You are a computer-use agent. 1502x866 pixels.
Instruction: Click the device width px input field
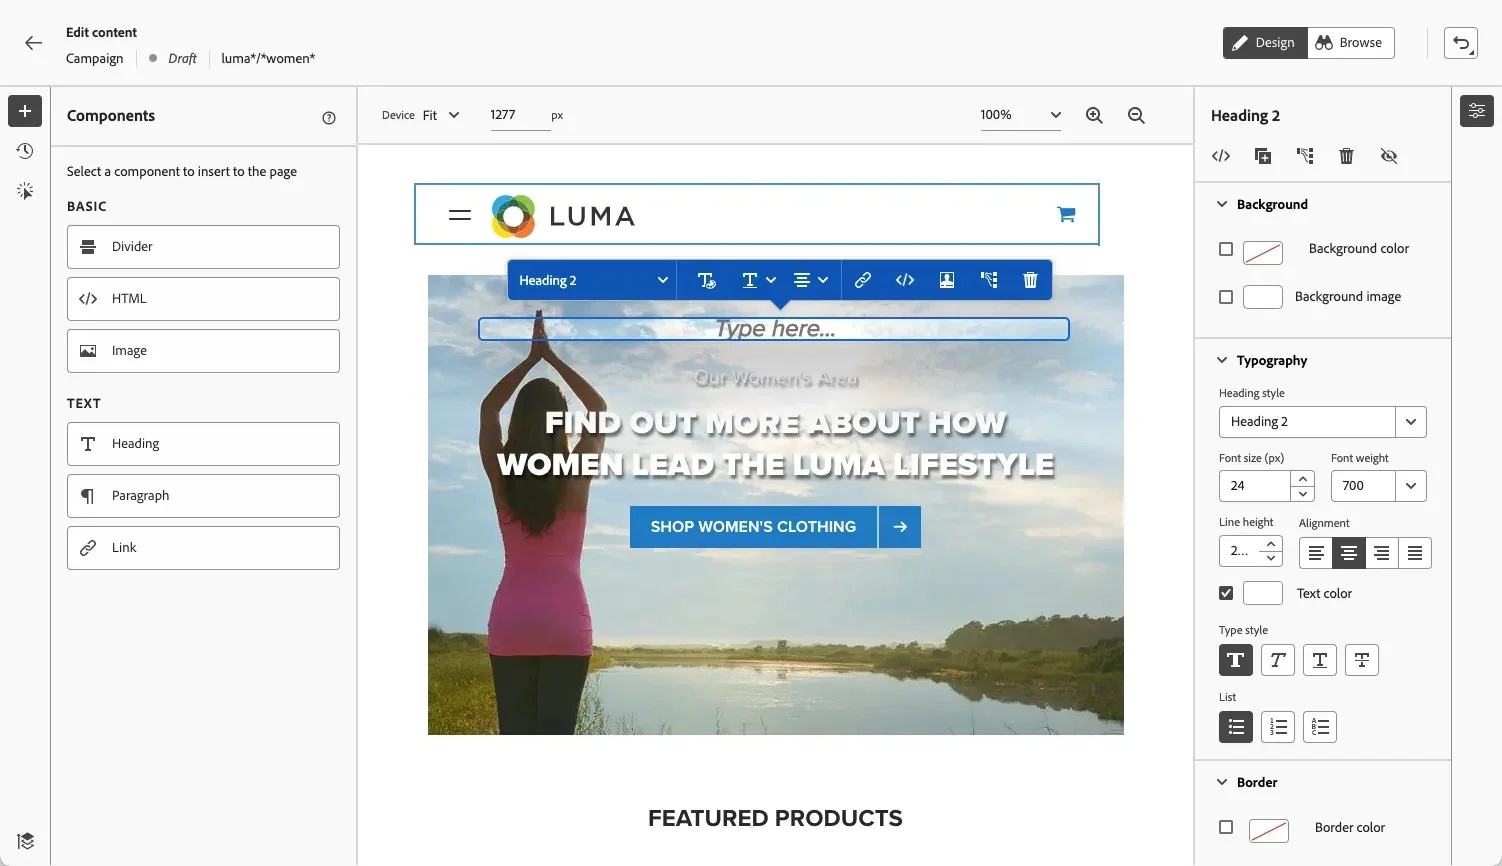518,115
